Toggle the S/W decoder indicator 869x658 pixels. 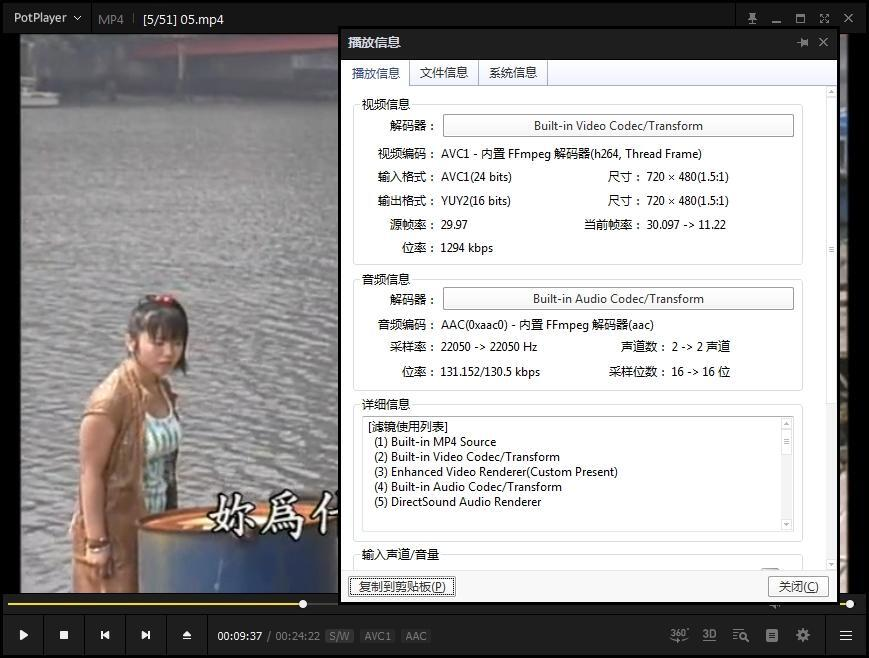339,636
